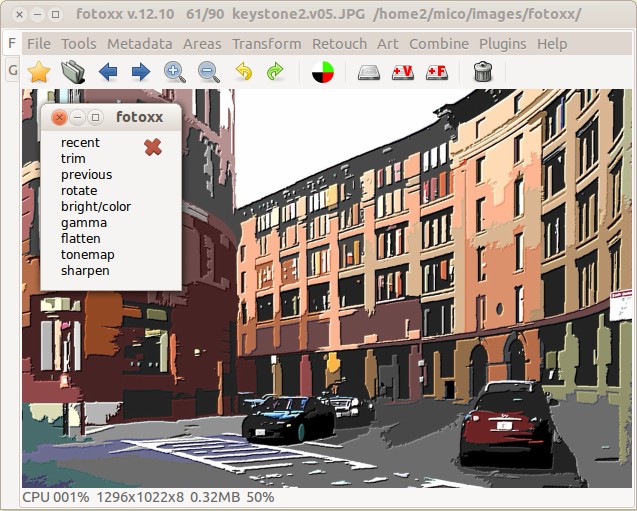The height and width of the screenshot is (511, 637).
Task: Select 'sharpen' in the fotoxx list
Action: (x=85, y=271)
